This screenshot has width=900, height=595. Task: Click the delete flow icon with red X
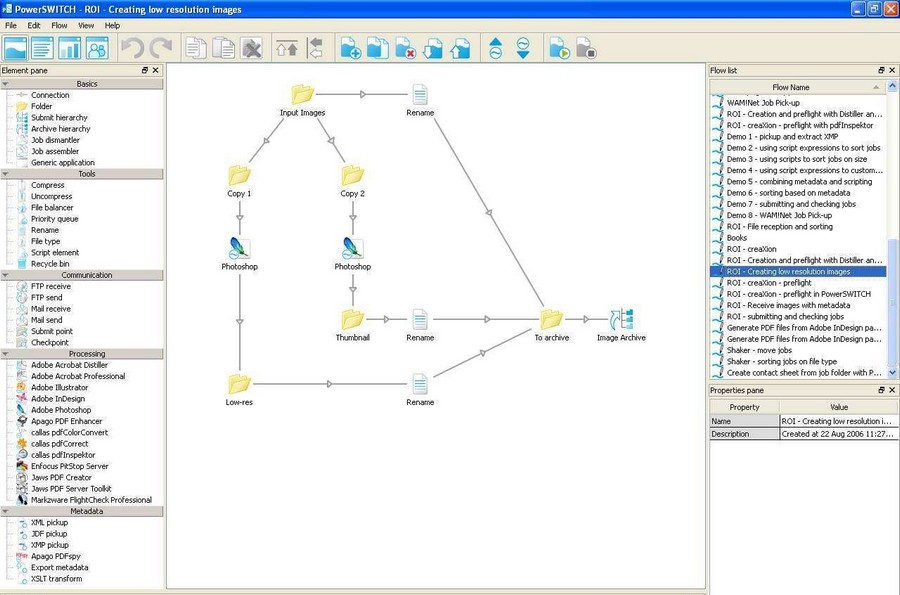click(405, 47)
